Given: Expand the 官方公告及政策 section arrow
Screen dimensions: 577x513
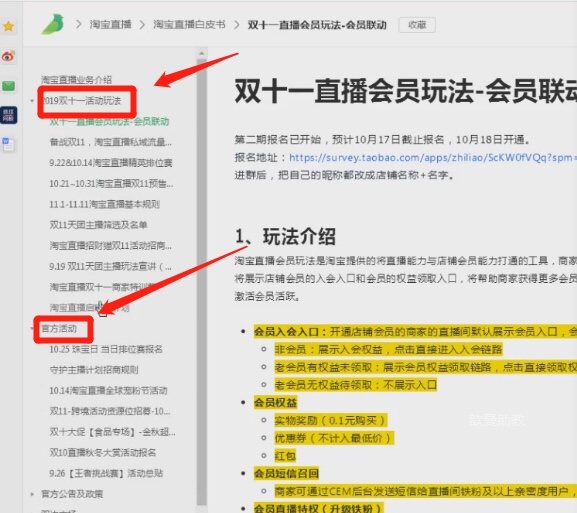Looking at the screenshot, I should pos(32,494).
